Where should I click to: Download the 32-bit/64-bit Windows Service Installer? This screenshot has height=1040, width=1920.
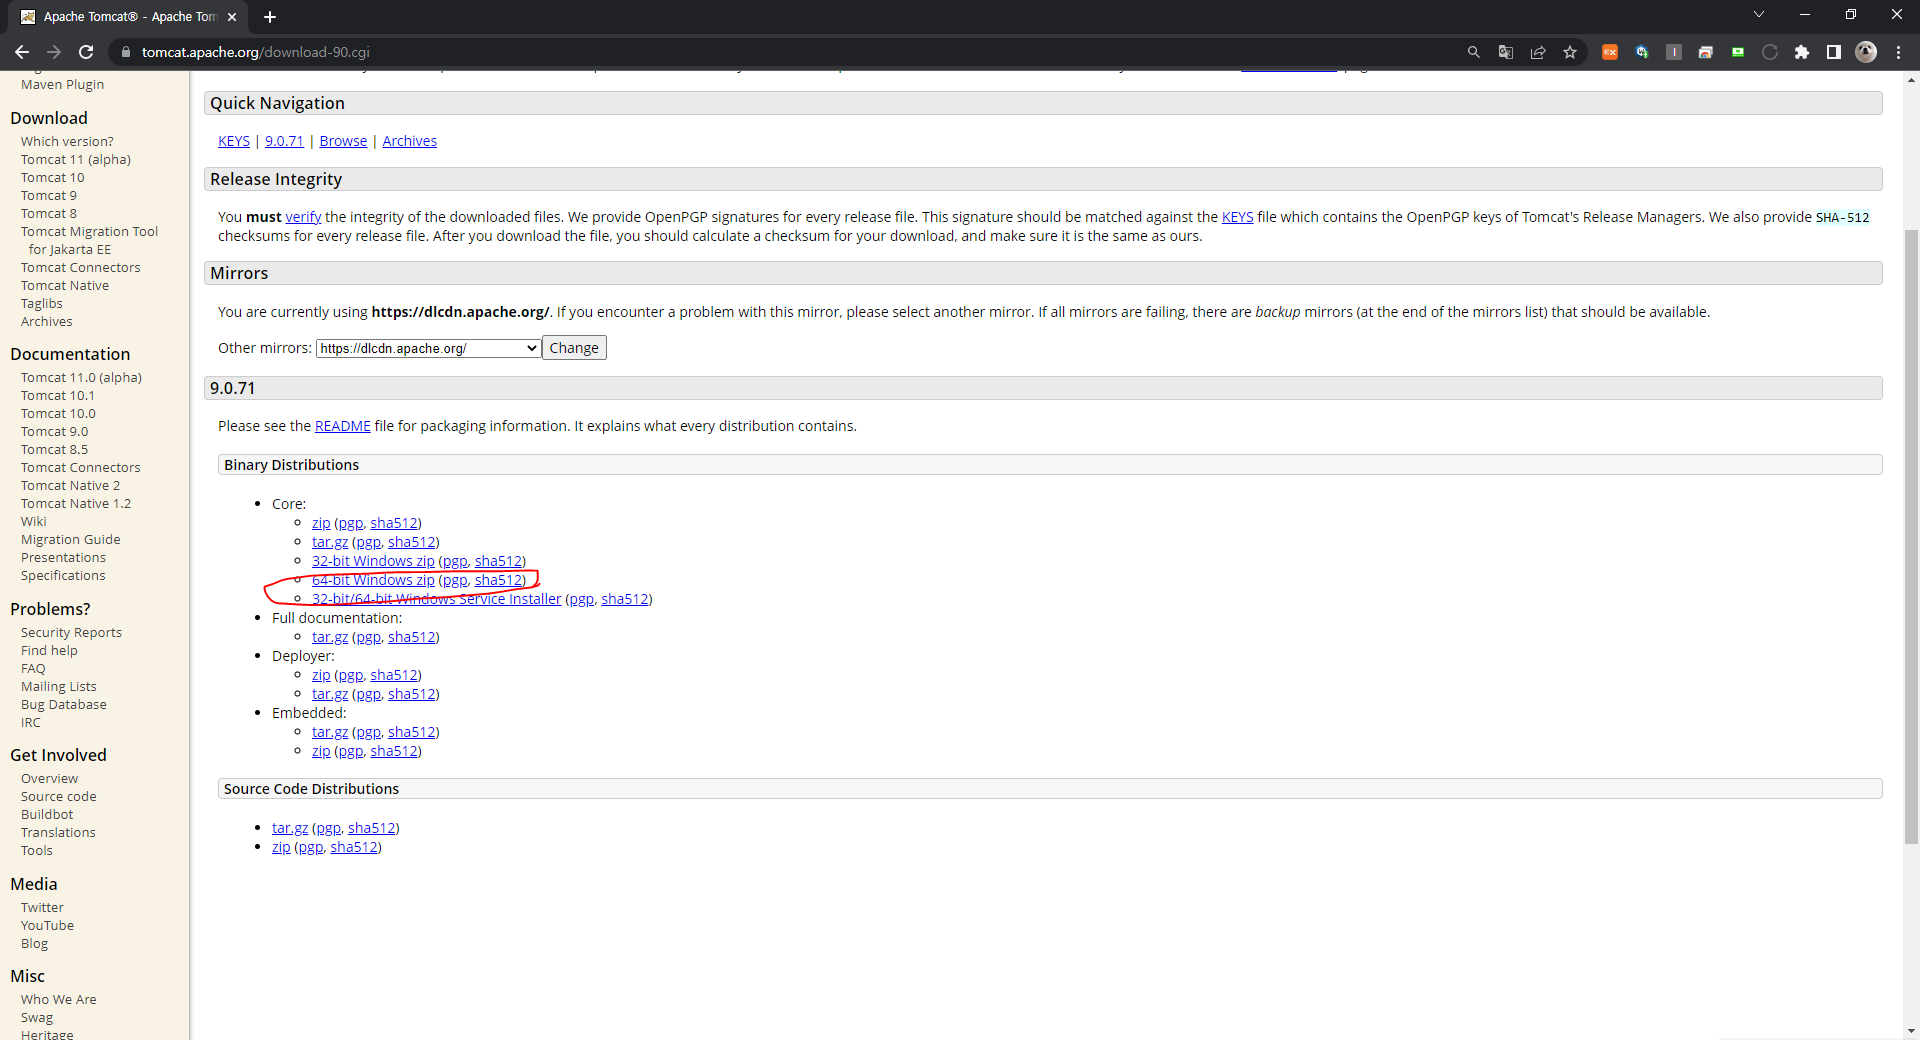pyautogui.click(x=436, y=599)
